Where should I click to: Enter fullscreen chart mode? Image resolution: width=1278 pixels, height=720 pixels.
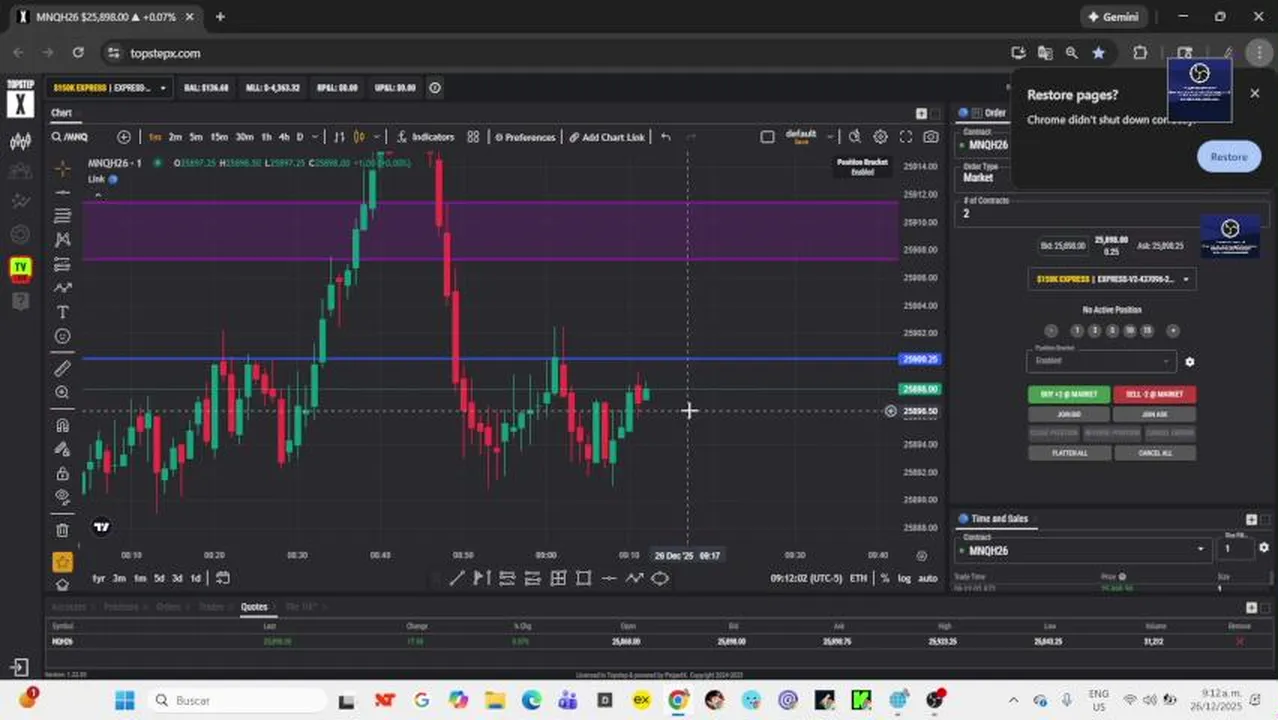906,137
